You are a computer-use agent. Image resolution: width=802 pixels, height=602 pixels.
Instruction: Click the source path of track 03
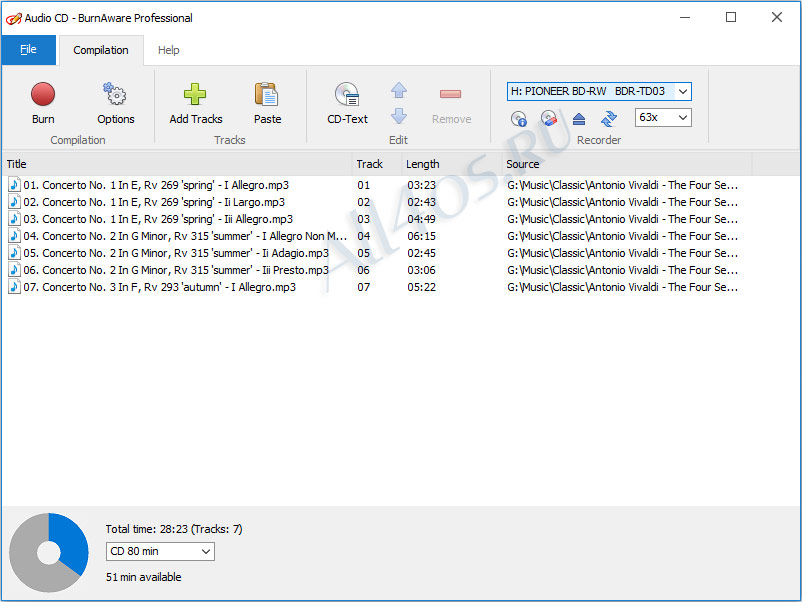[622, 219]
